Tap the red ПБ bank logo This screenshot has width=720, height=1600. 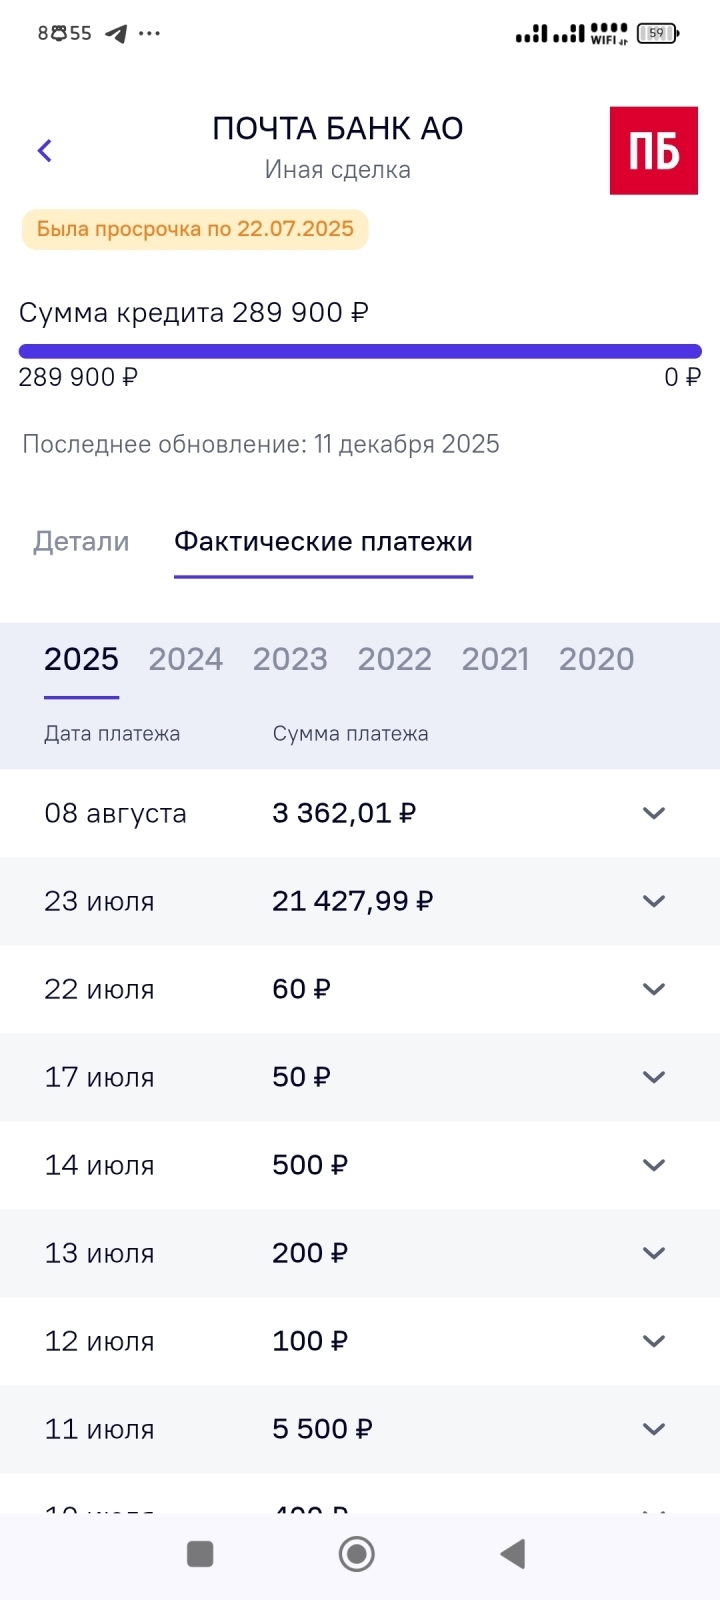[x=653, y=151]
